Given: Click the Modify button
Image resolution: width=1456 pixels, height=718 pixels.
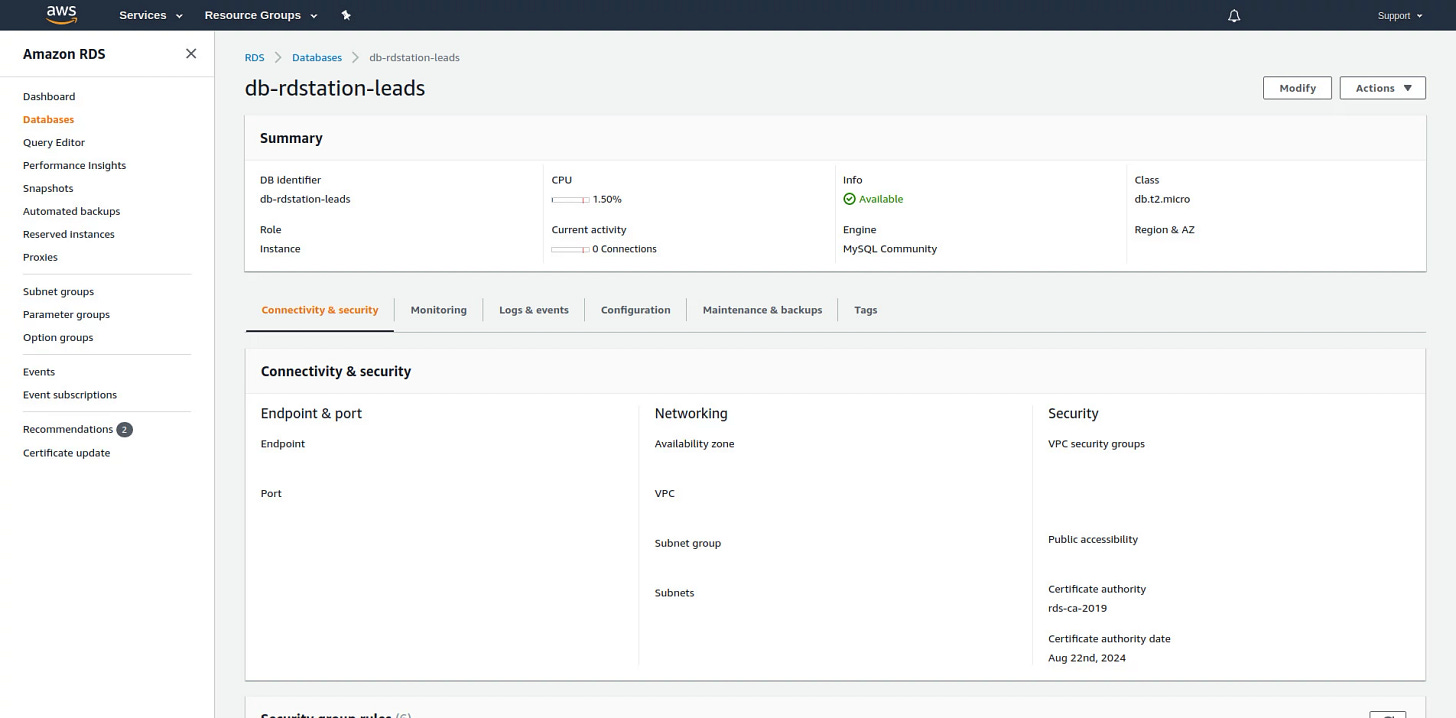Looking at the screenshot, I should (x=1297, y=87).
